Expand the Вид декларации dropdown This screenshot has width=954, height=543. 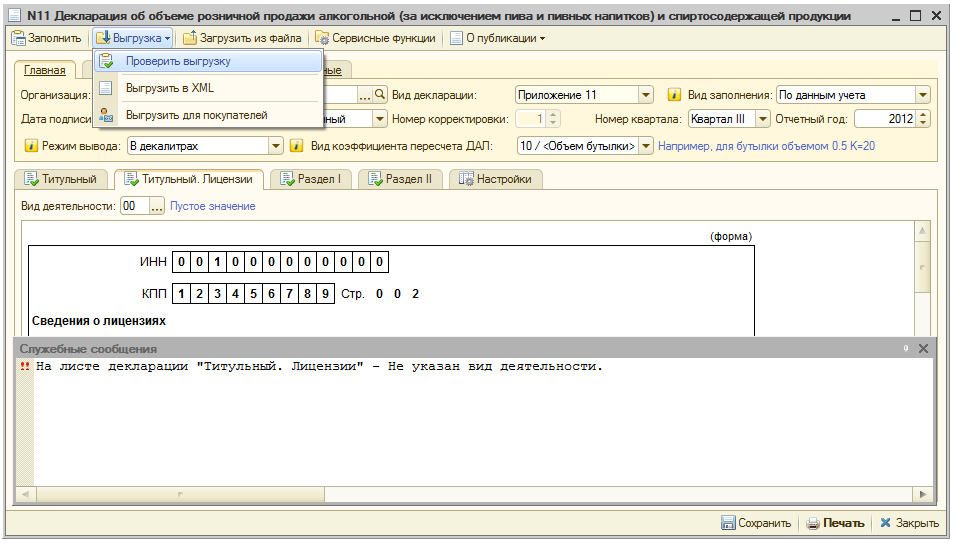click(645, 95)
